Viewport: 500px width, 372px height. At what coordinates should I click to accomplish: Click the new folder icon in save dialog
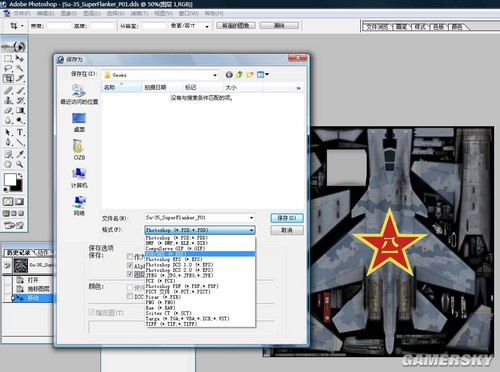point(250,75)
